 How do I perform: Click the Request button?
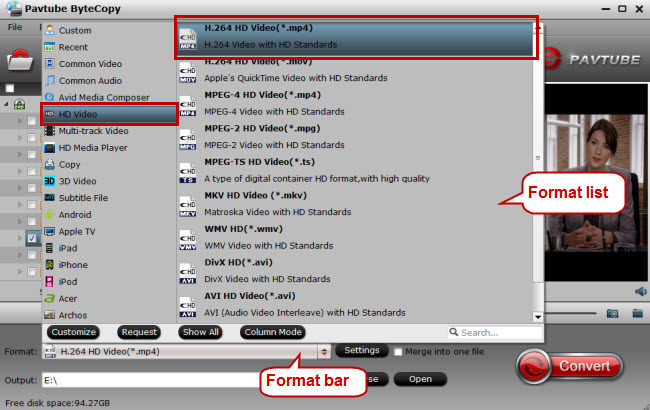point(139,332)
